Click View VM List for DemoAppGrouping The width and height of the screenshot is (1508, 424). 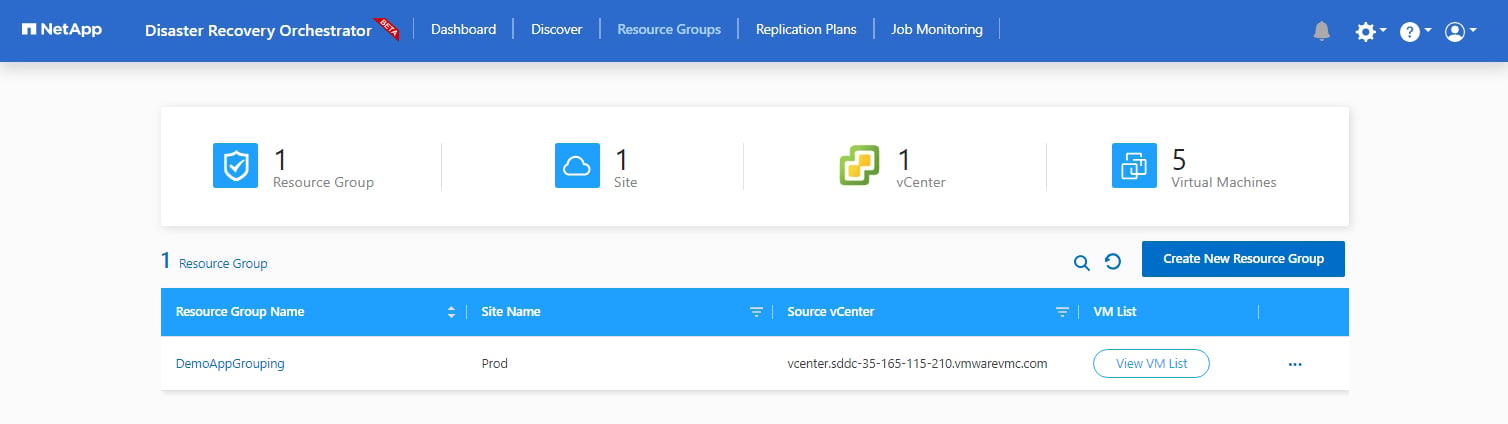click(1151, 364)
